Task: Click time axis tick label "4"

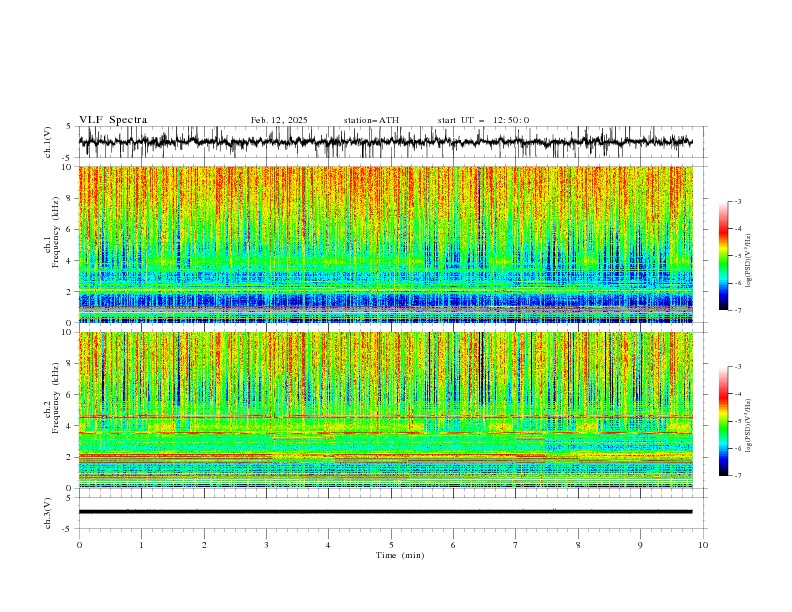Action: 328,545
